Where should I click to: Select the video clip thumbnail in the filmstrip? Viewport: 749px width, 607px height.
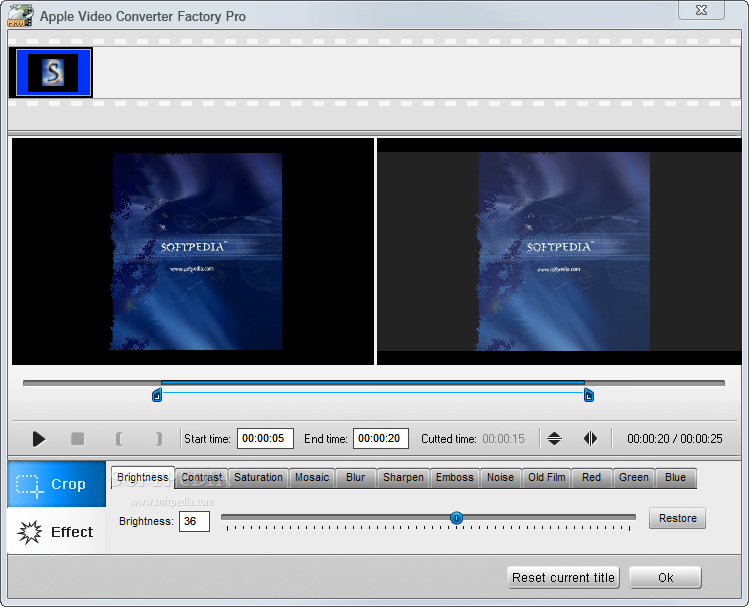(53, 73)
